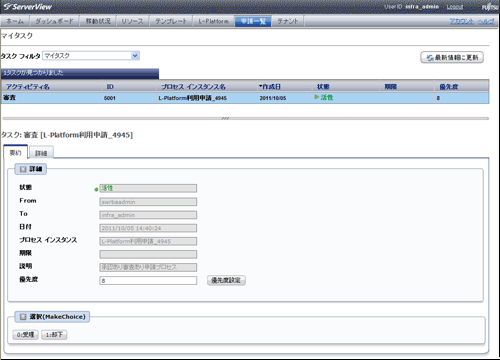Open the テンプレート tab
500x360 pixels.
(x=171, y=21)
